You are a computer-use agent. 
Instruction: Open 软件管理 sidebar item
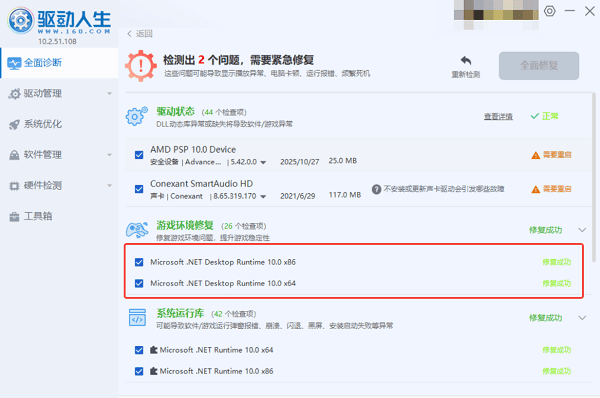59,155
